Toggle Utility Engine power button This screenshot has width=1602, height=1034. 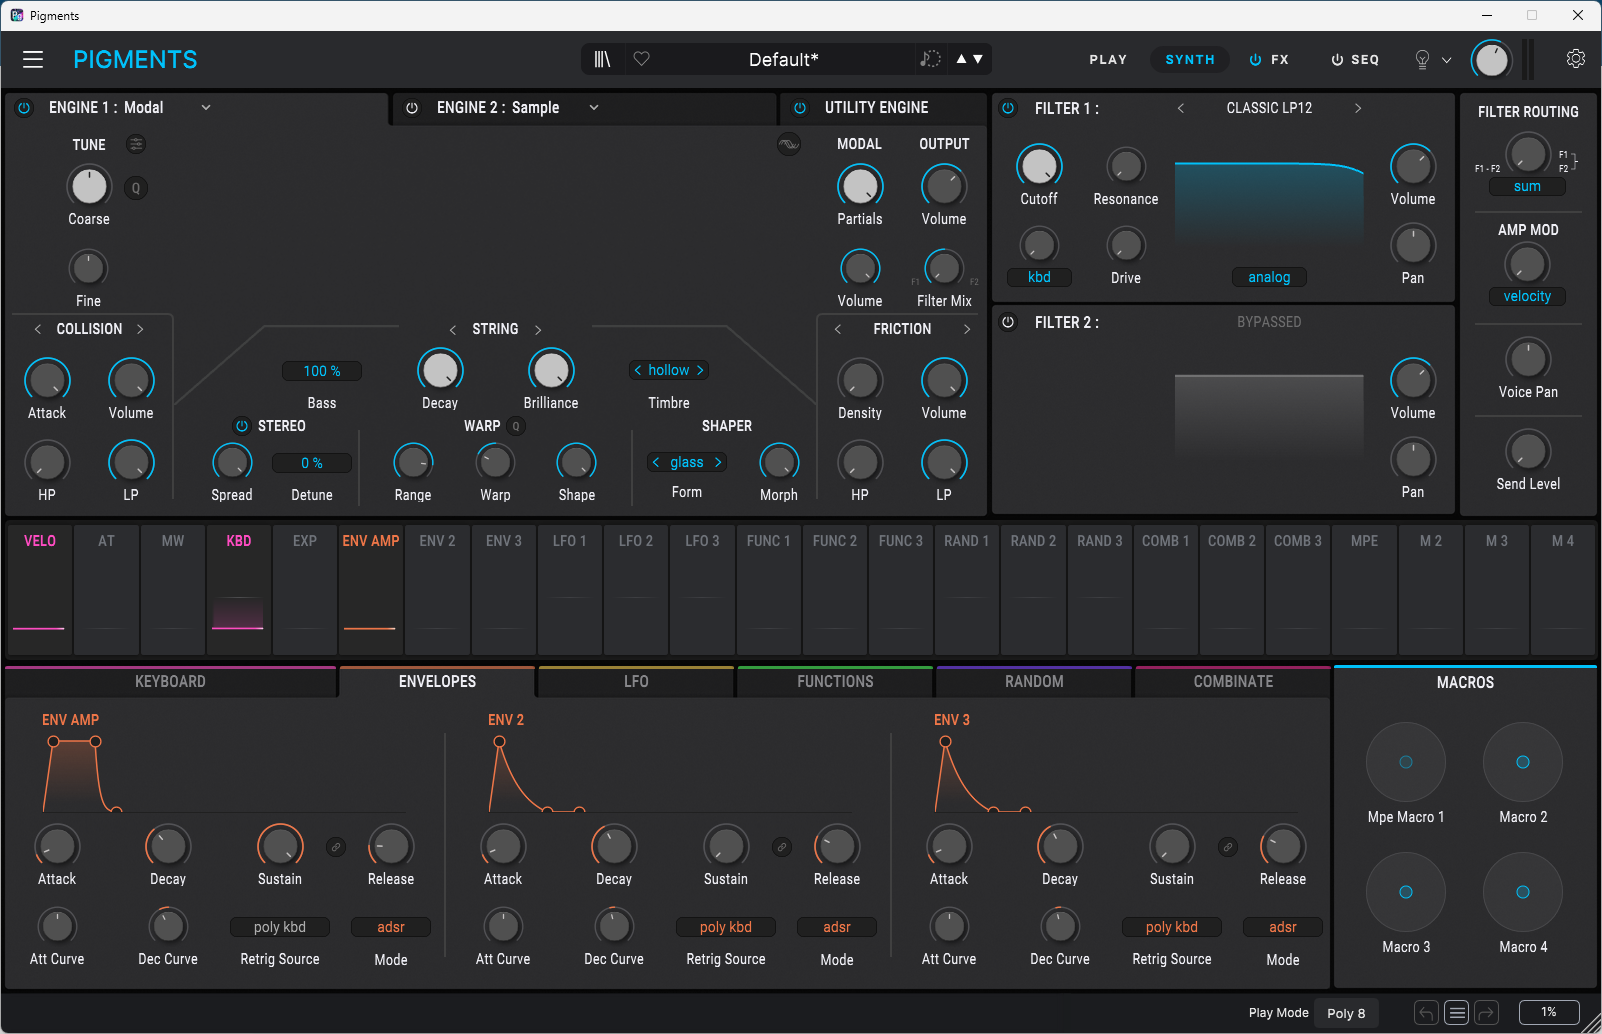click(800, 108)
